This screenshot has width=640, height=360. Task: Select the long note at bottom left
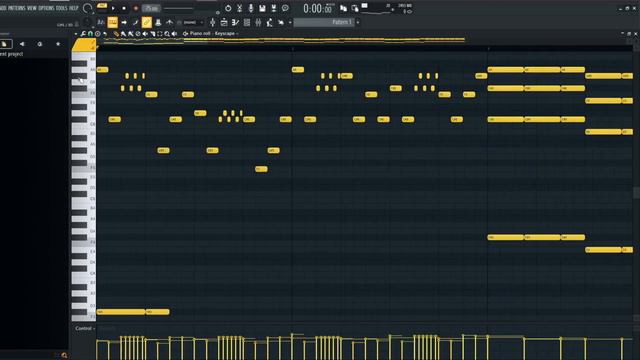pos(121,312)
